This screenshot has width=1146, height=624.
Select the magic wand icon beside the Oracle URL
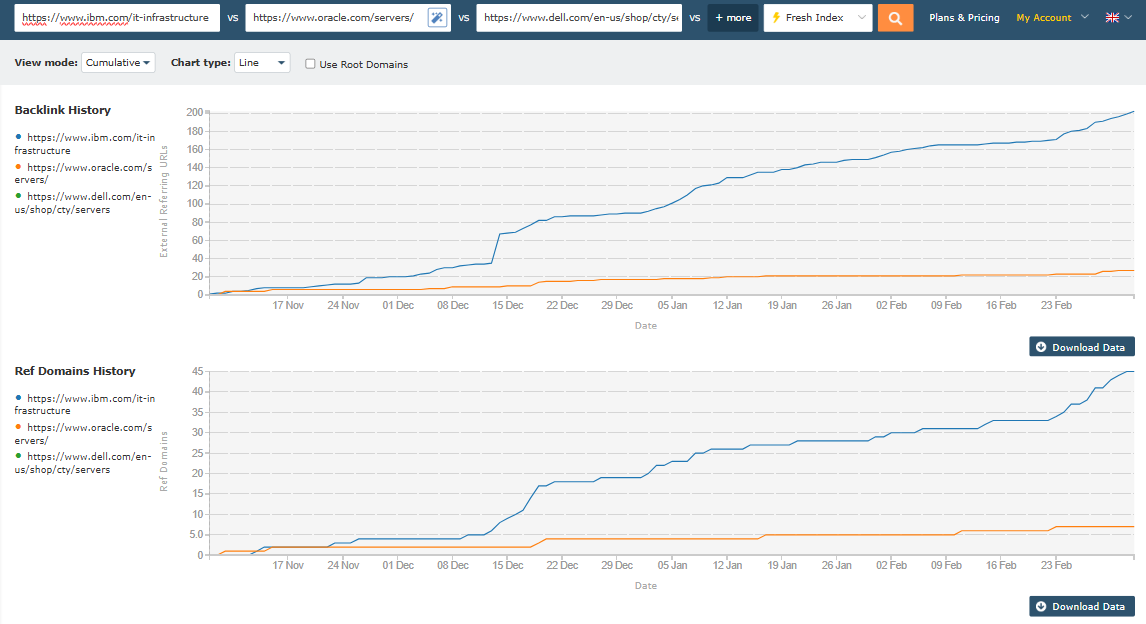(x=437, y=17)
